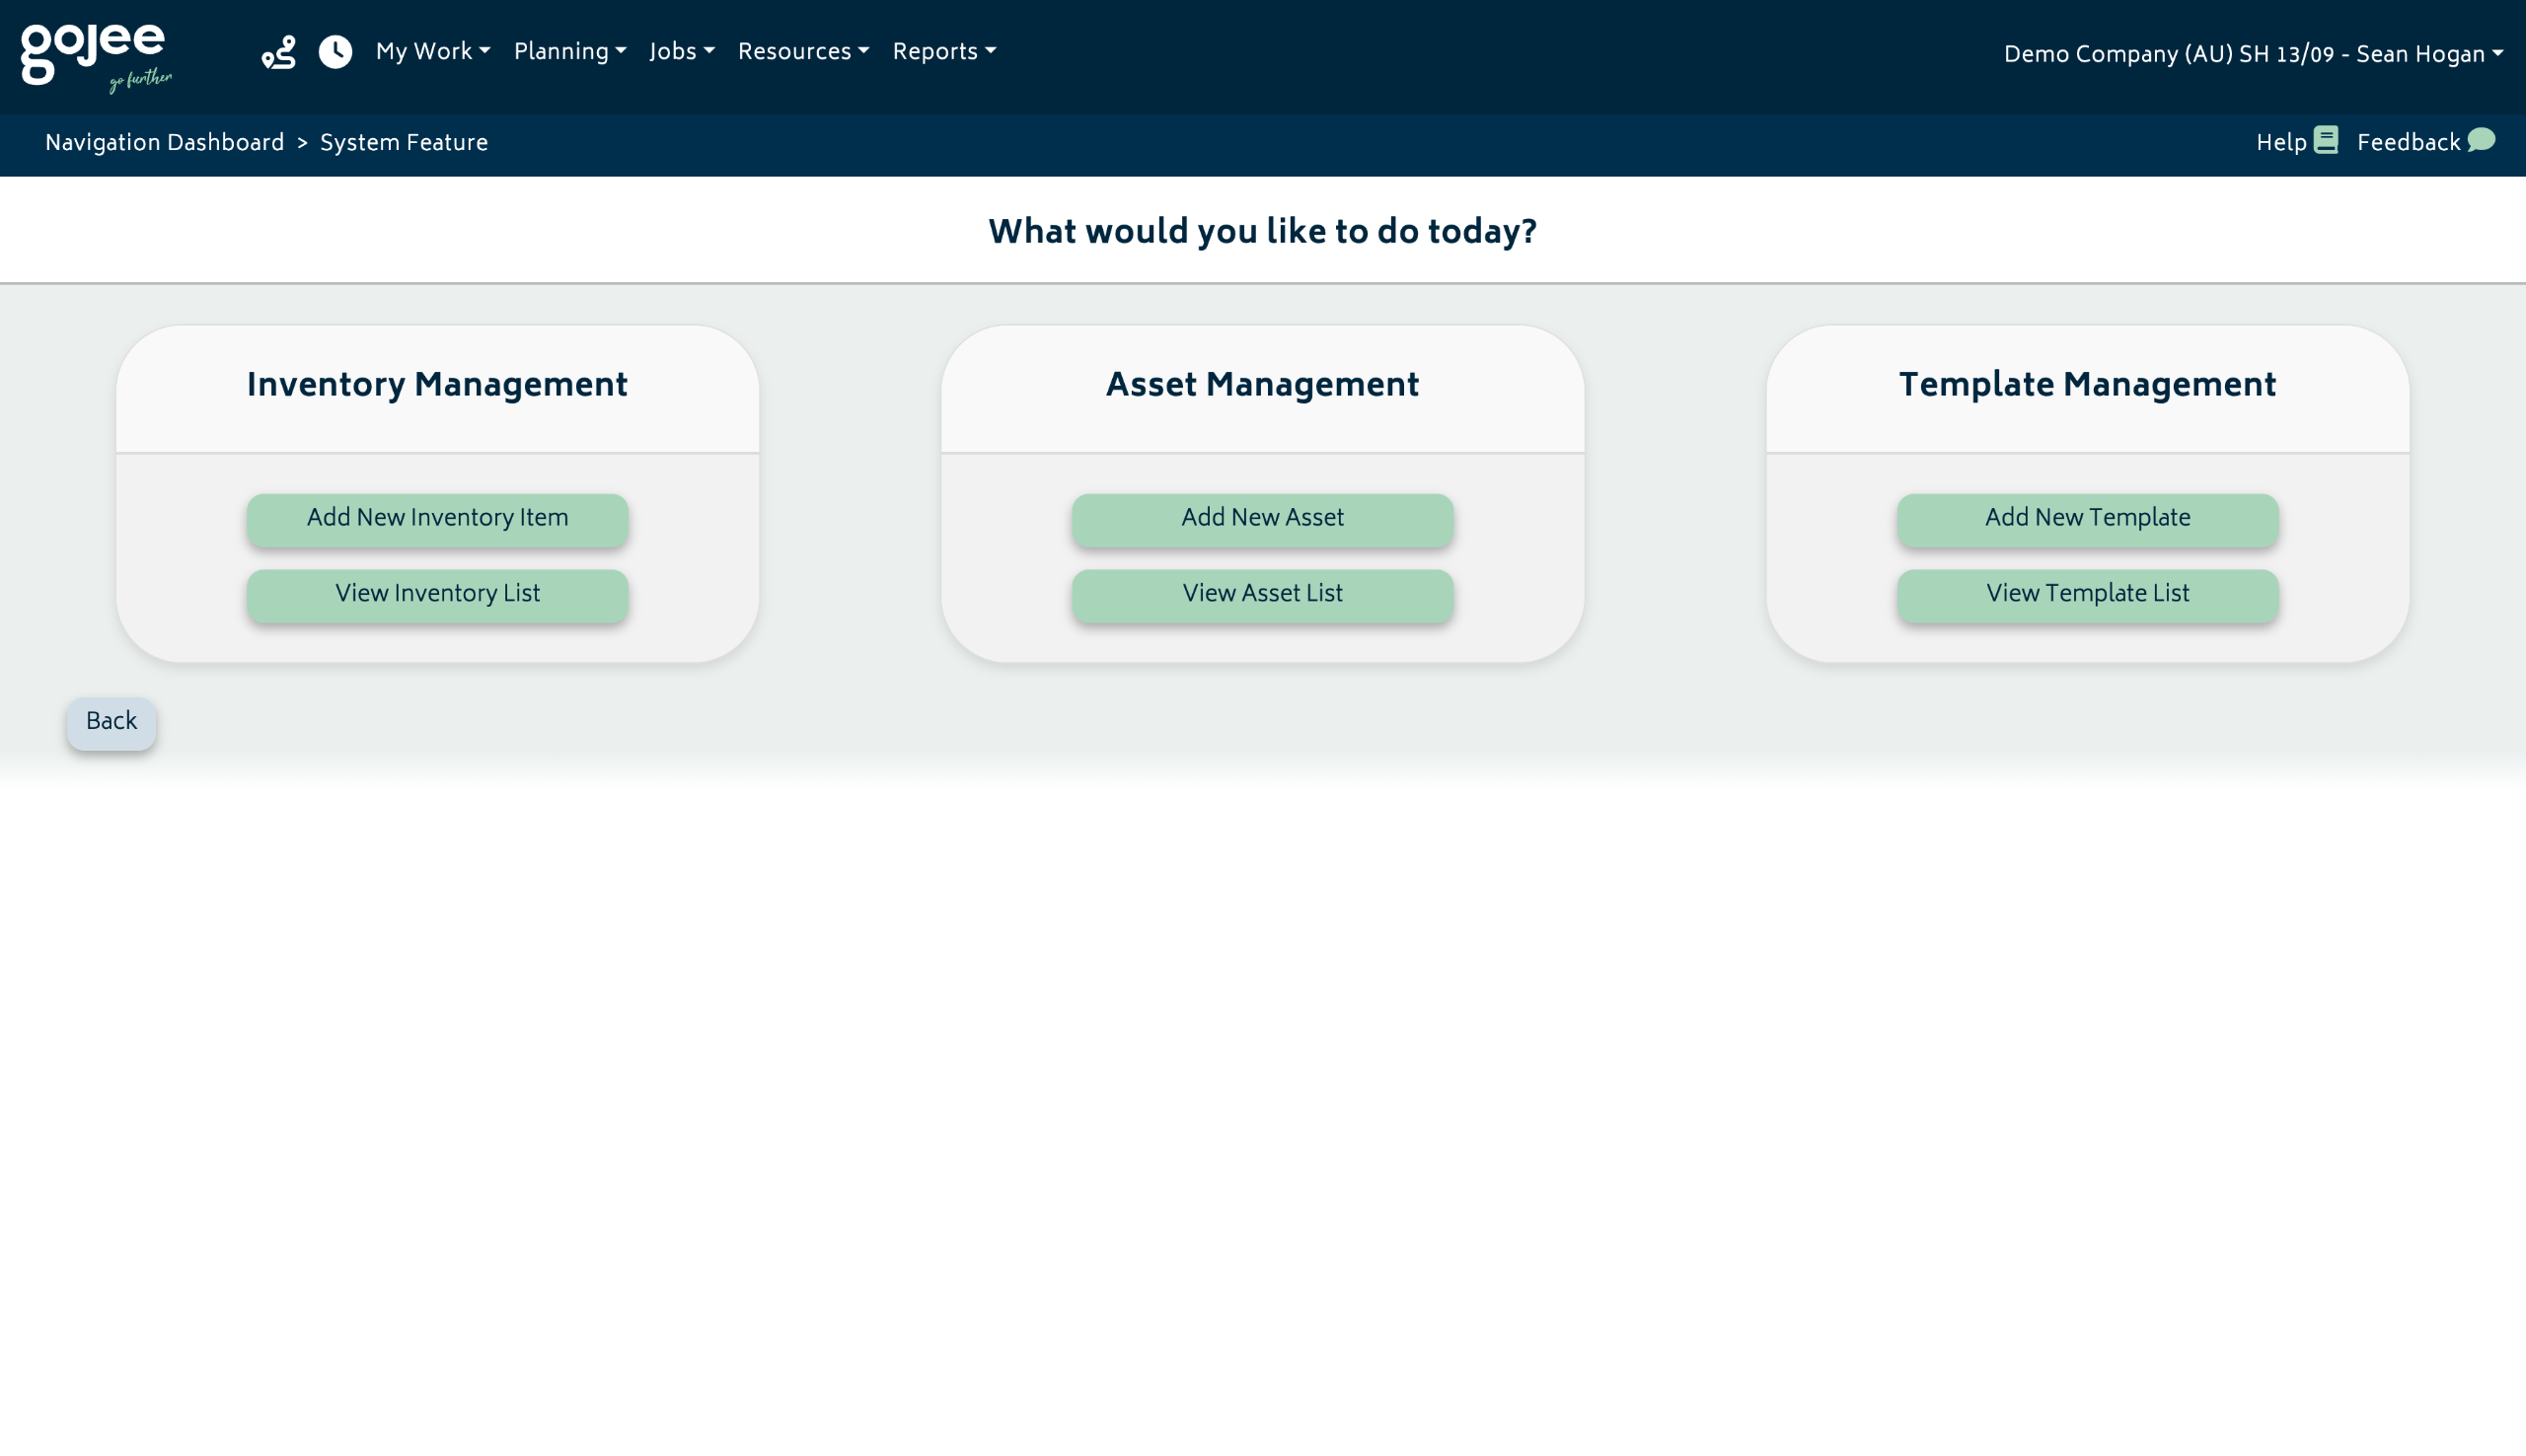Image resolution: width=2526 pixels, height=1456 pixels.
Task: Click System Feature breadcrumb text
Action: coord(404,143)
